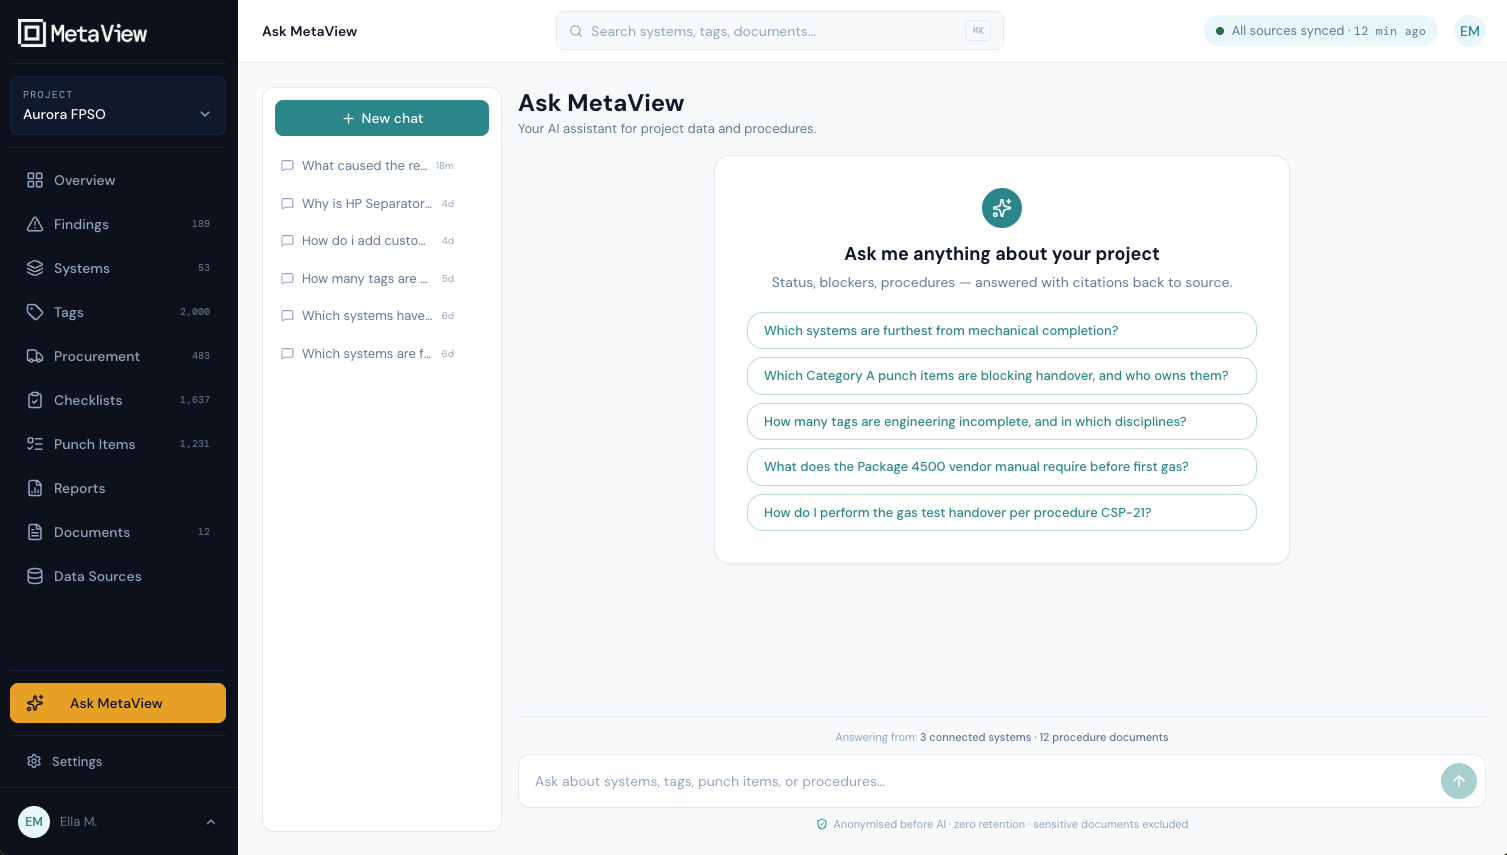Click the Checklists clipboard icon
The width and height of the screenshot is (1507, 855).
(35, 400)
